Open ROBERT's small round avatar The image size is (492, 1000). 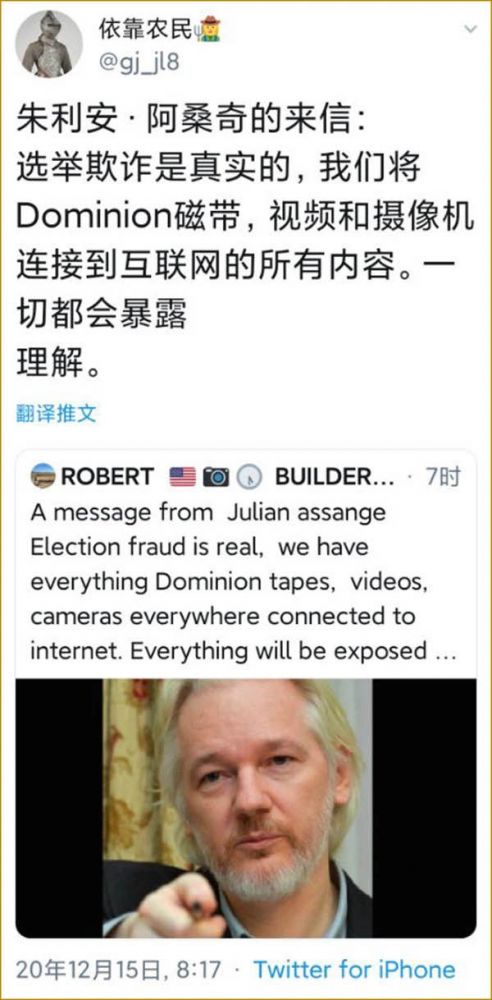pyautogui.click(x=43, y=476)
